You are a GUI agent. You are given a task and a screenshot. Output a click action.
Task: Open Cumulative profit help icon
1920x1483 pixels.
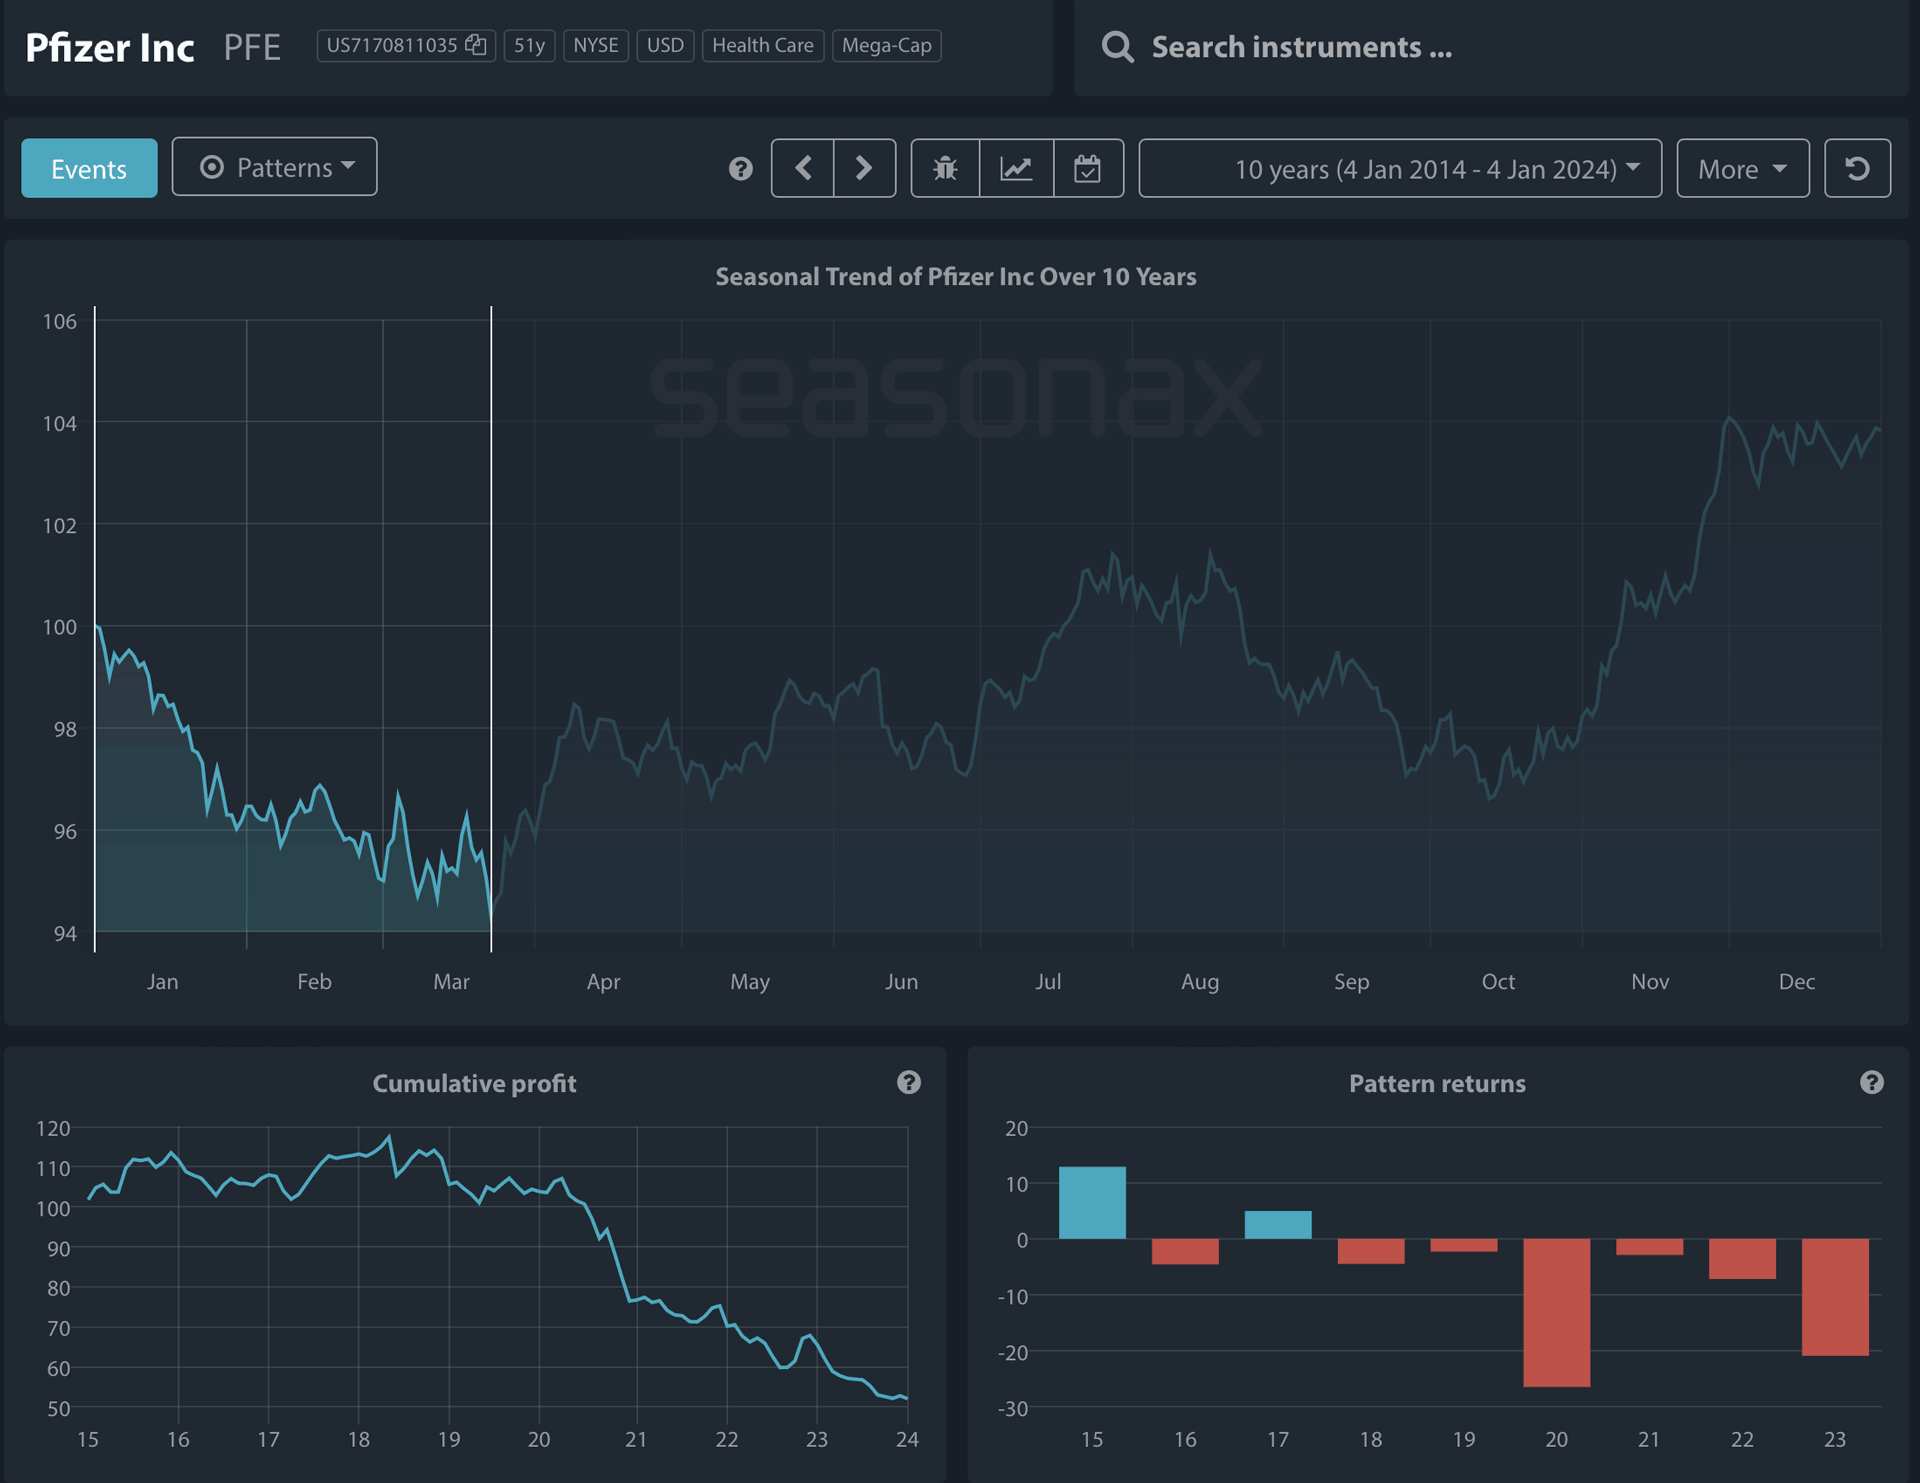[x=908, y=1082]
